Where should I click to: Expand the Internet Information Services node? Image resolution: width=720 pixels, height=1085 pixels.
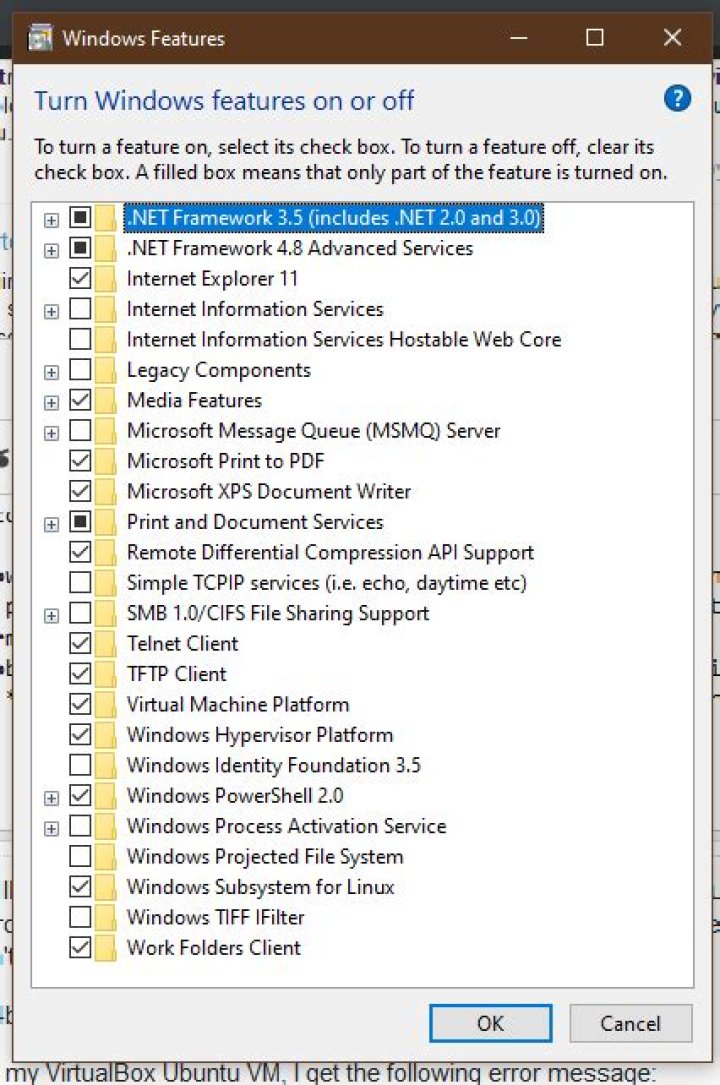pos(51,311)
